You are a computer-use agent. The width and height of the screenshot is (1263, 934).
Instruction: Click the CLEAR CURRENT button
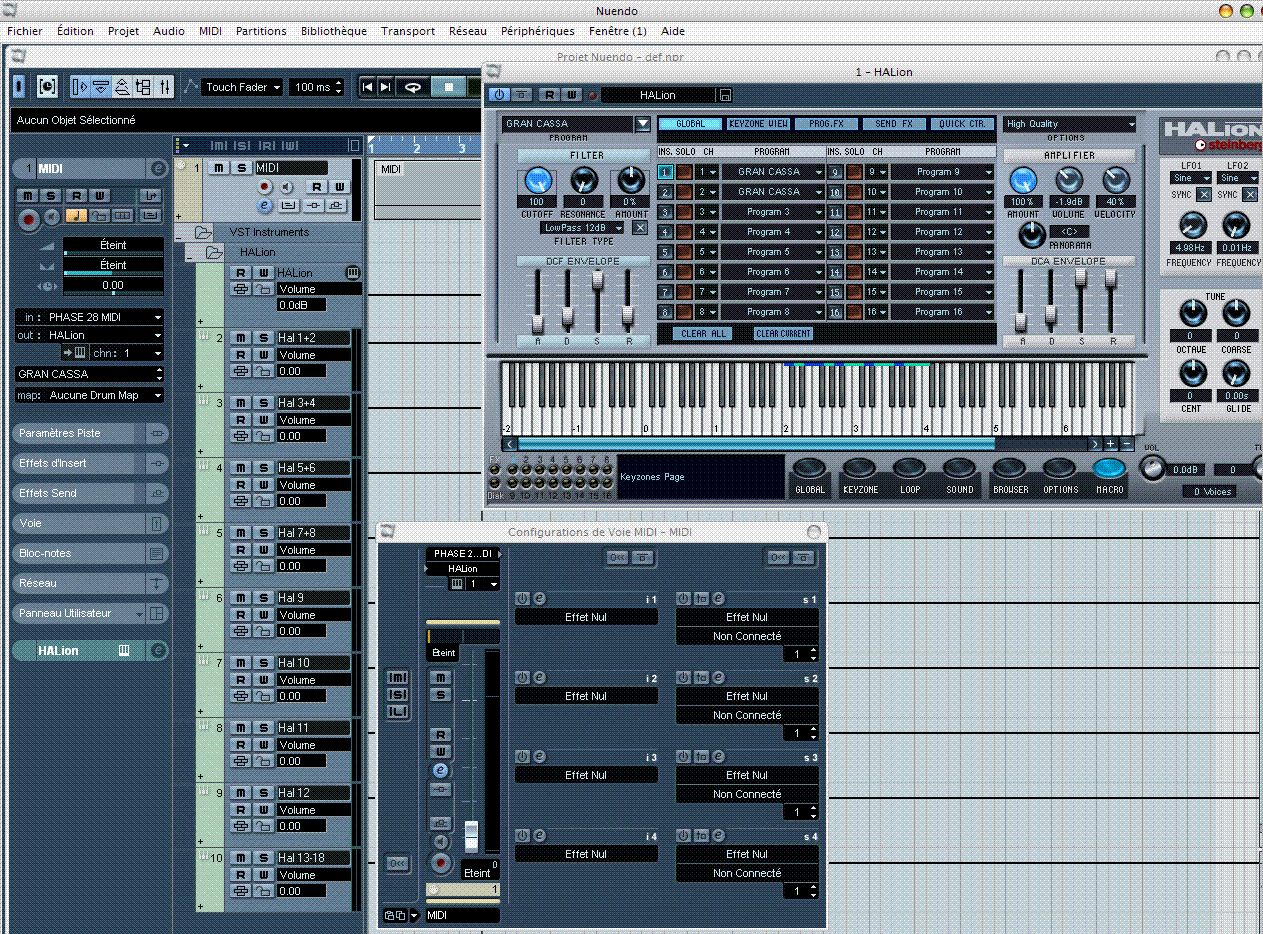coord(783,334)
